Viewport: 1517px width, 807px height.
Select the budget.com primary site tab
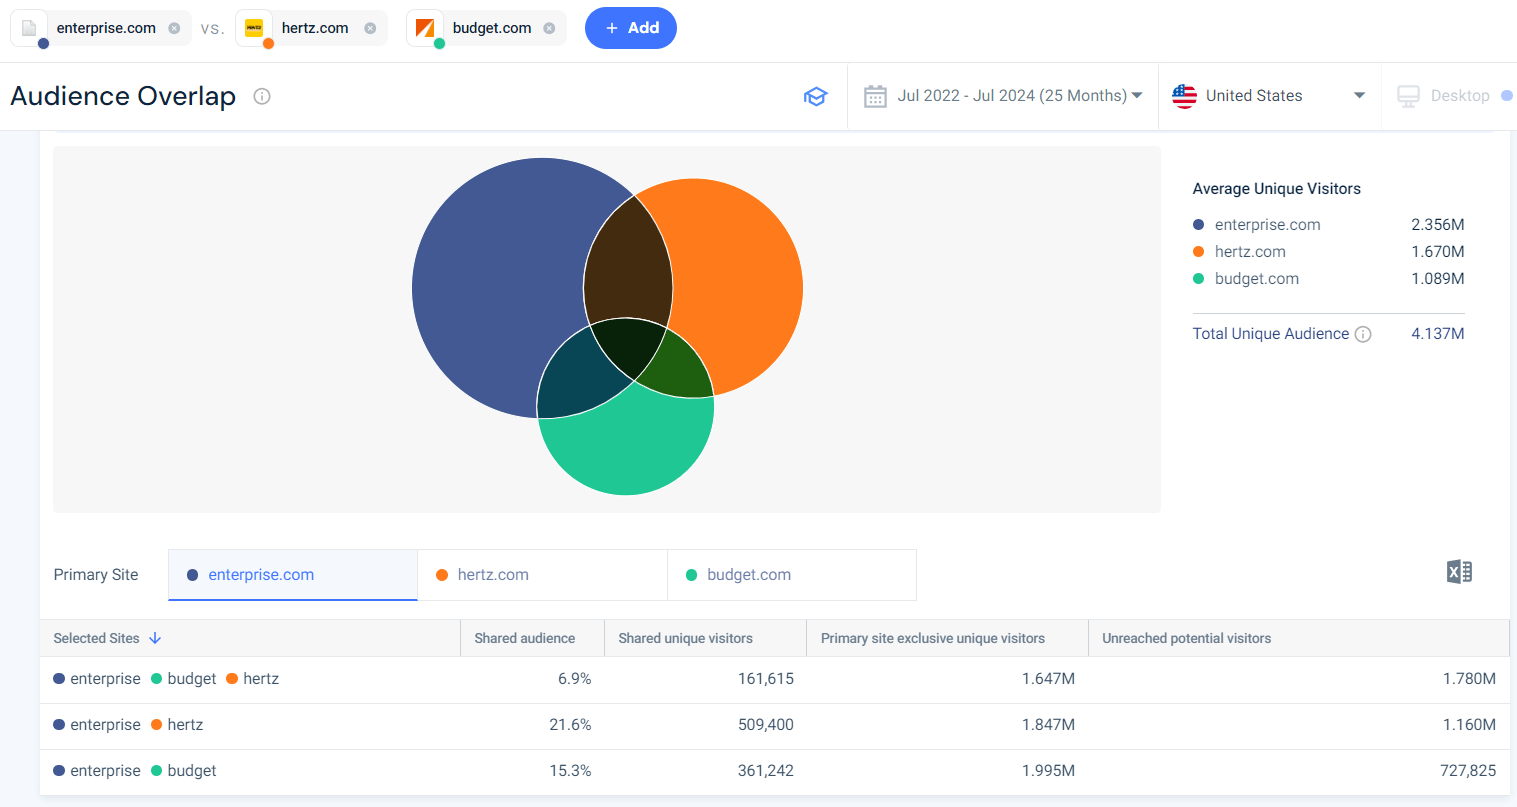791,575
